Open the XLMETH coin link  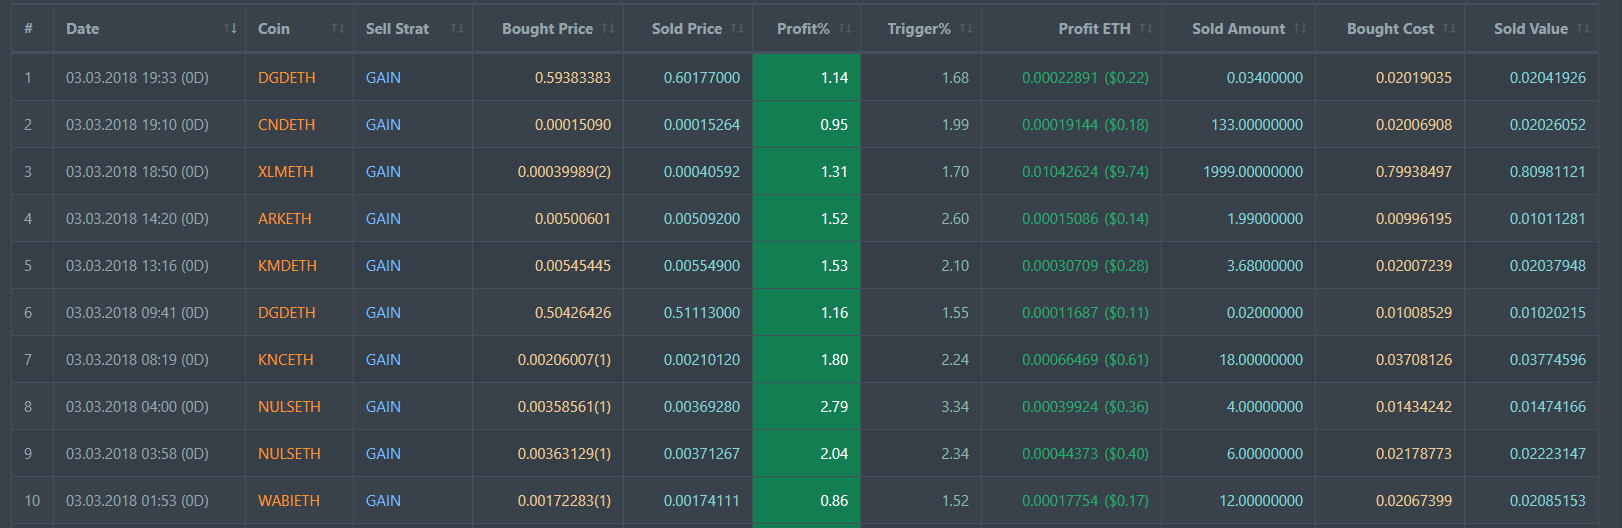point(285,172)
